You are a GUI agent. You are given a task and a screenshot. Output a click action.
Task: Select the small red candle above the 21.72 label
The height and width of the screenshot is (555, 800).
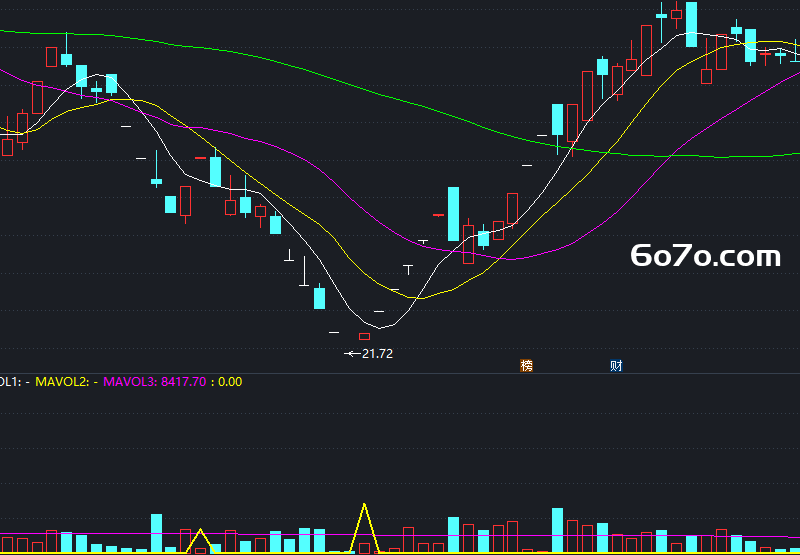364,337
